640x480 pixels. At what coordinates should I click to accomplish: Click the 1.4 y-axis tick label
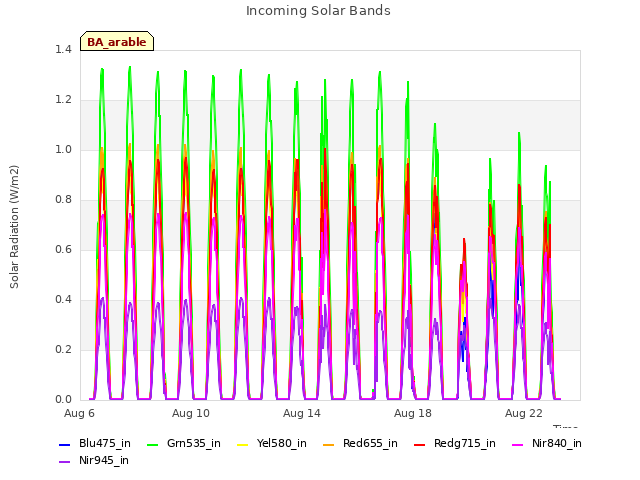[x=63, y=50]
